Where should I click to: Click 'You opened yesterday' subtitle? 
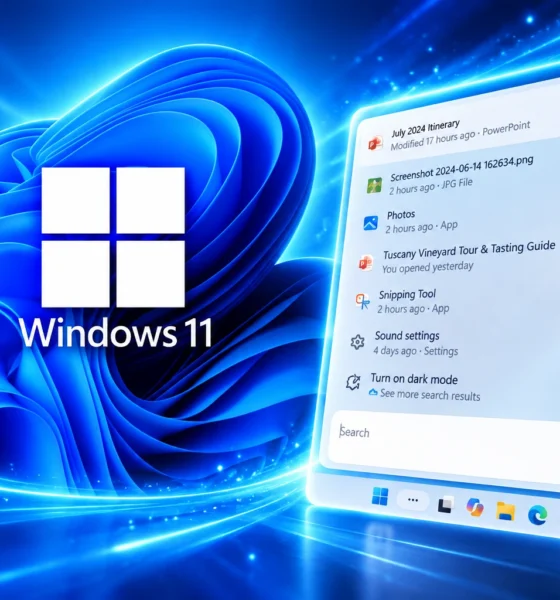(x=428, y=267)
